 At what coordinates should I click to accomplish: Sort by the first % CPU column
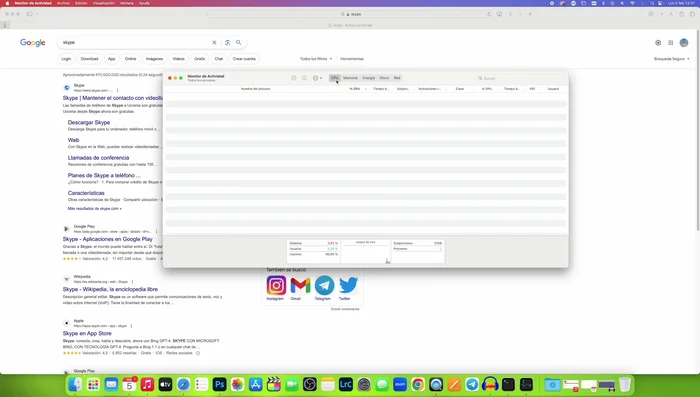(355, 89)
